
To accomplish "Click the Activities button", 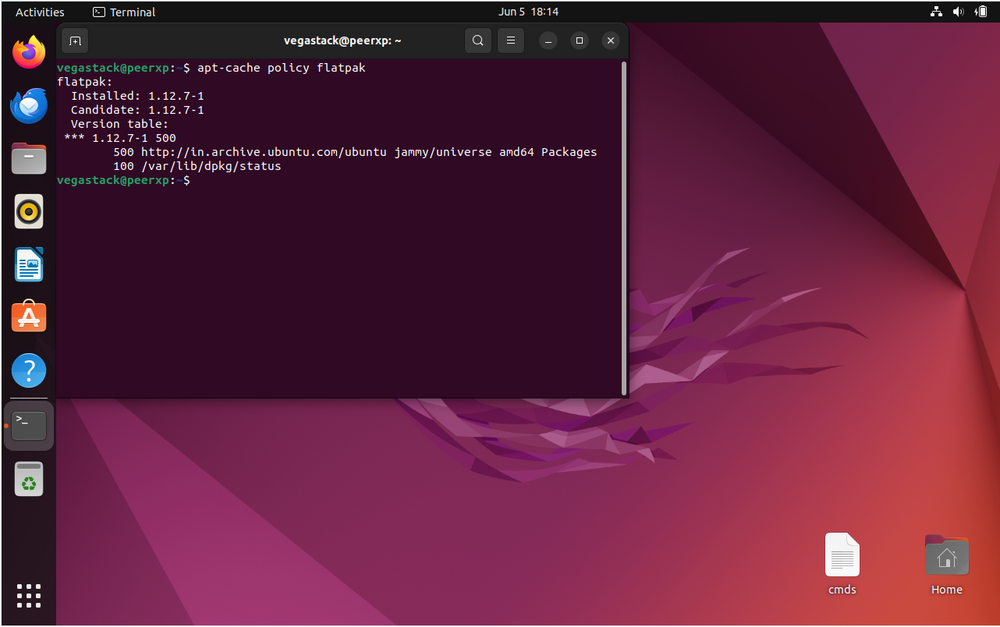I will click(40, 12).
